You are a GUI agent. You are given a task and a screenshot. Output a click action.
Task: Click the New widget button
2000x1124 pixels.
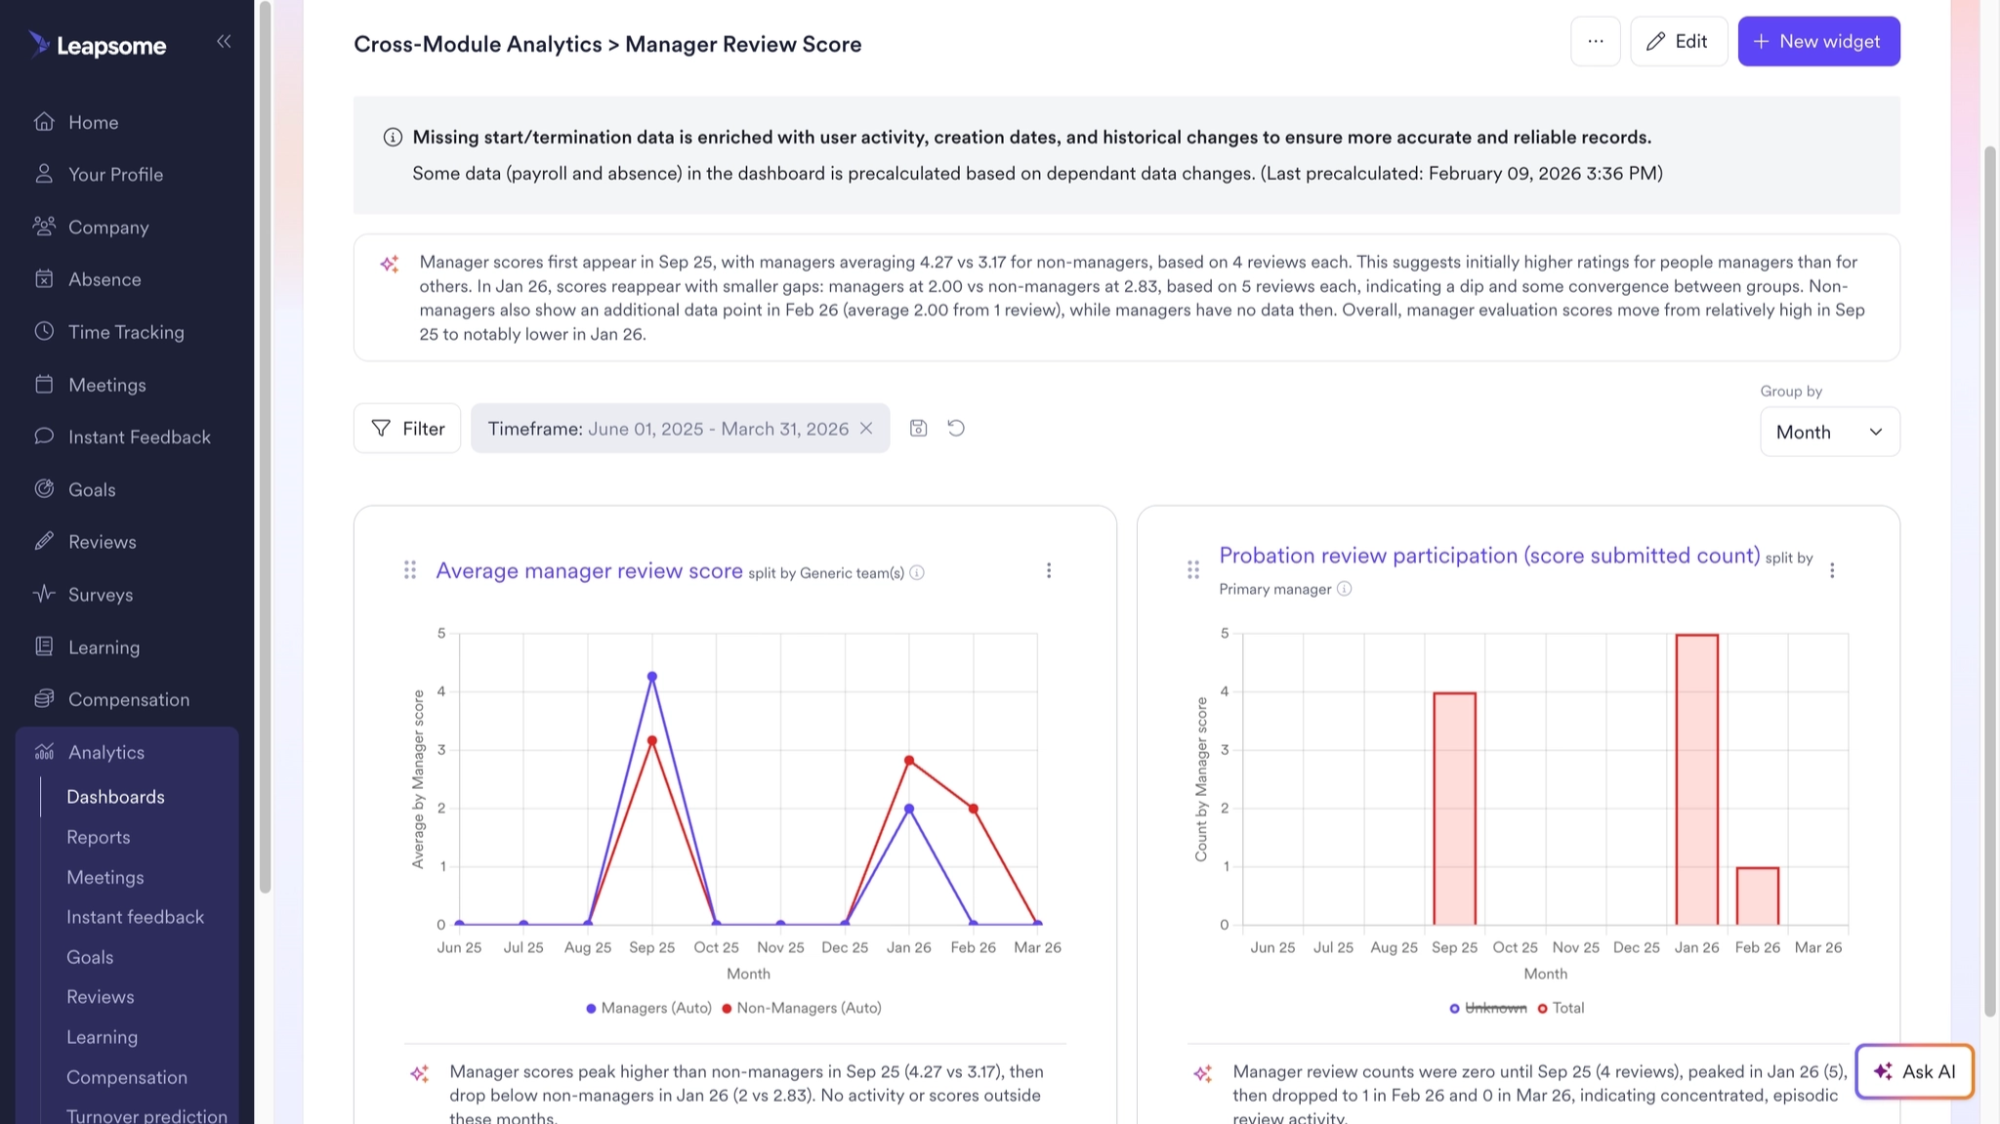pyautogui.click(x=1819, y=41)
